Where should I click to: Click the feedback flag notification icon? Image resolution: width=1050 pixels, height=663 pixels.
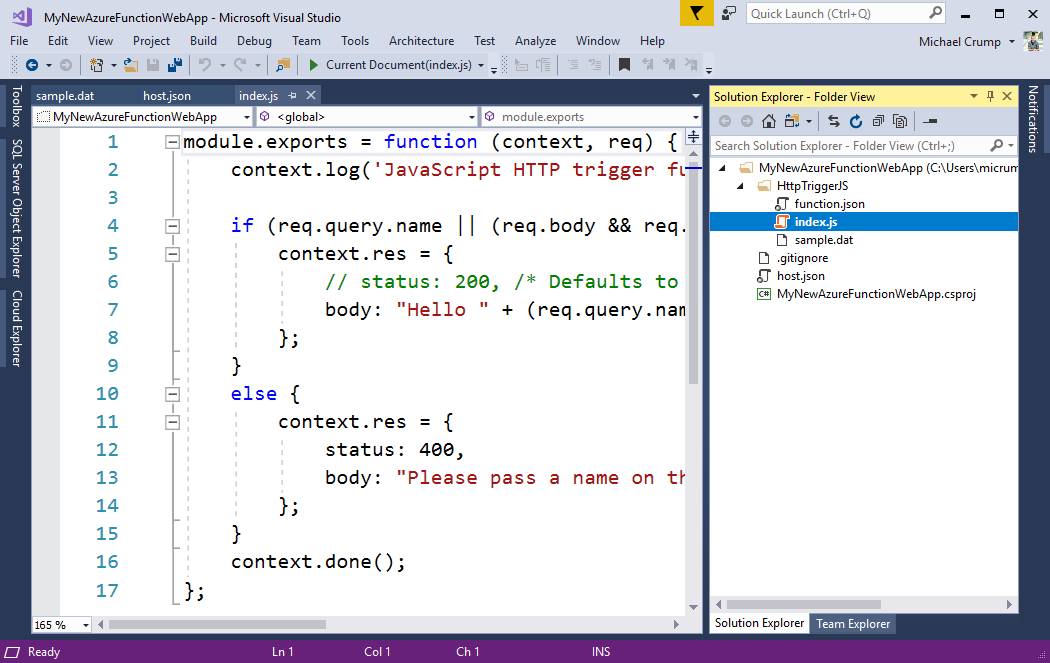[x=696, y=13]
